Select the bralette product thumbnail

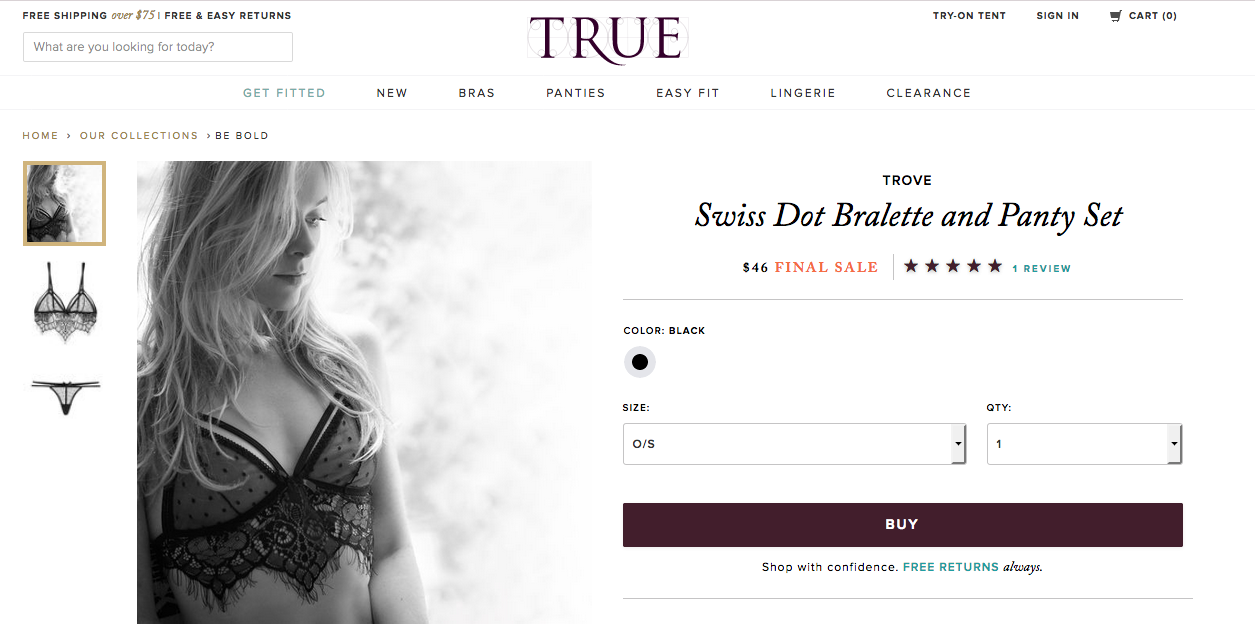64,301
